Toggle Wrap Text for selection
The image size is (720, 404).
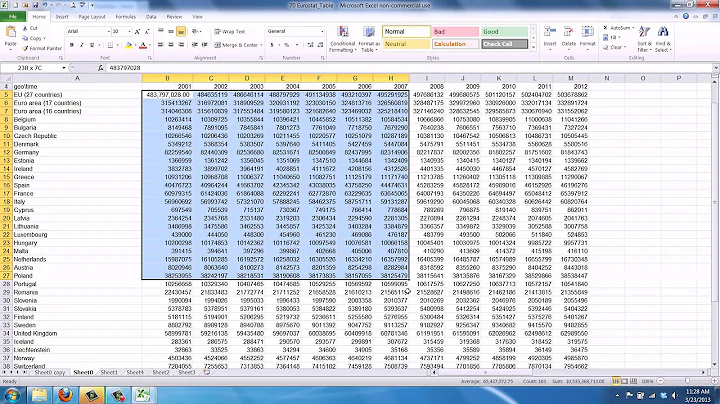point(230,32)
